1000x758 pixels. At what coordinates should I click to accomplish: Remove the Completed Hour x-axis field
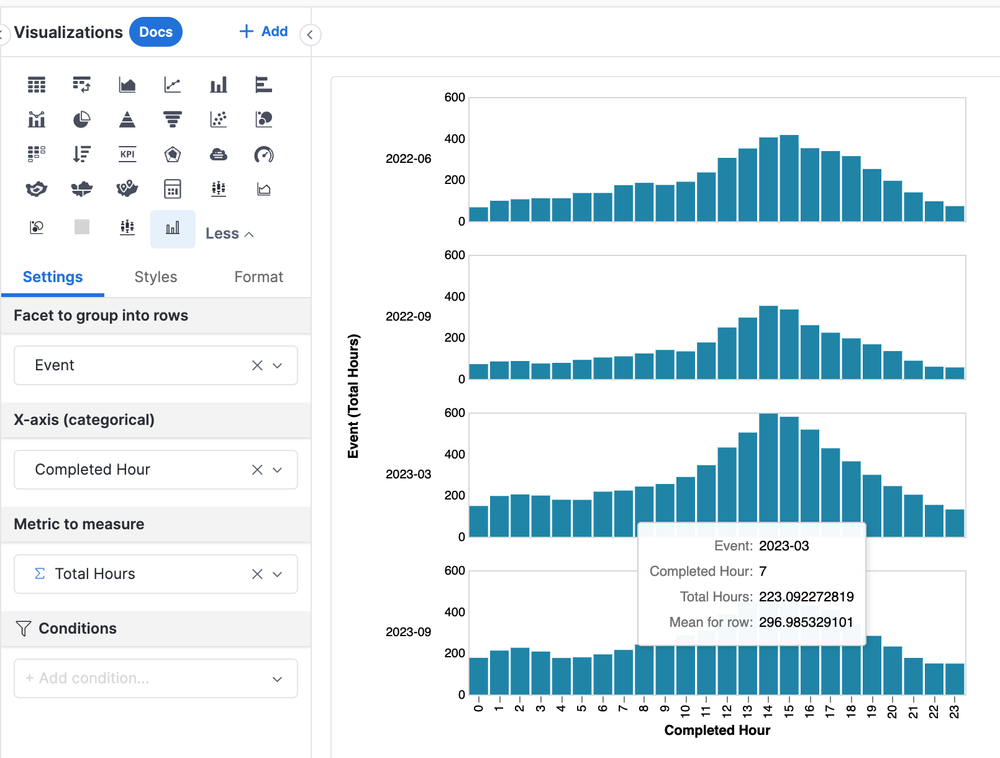pos(258,469)
